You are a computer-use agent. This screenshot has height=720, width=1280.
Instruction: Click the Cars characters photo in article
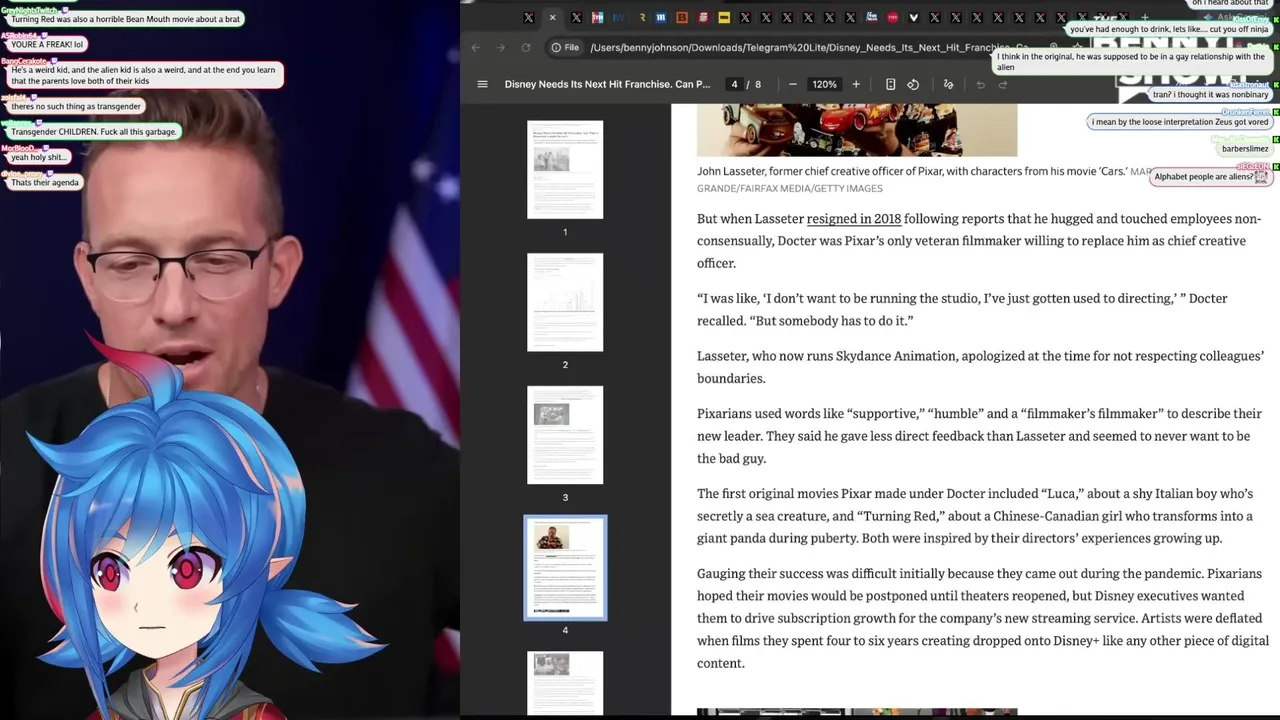[857, 130]
